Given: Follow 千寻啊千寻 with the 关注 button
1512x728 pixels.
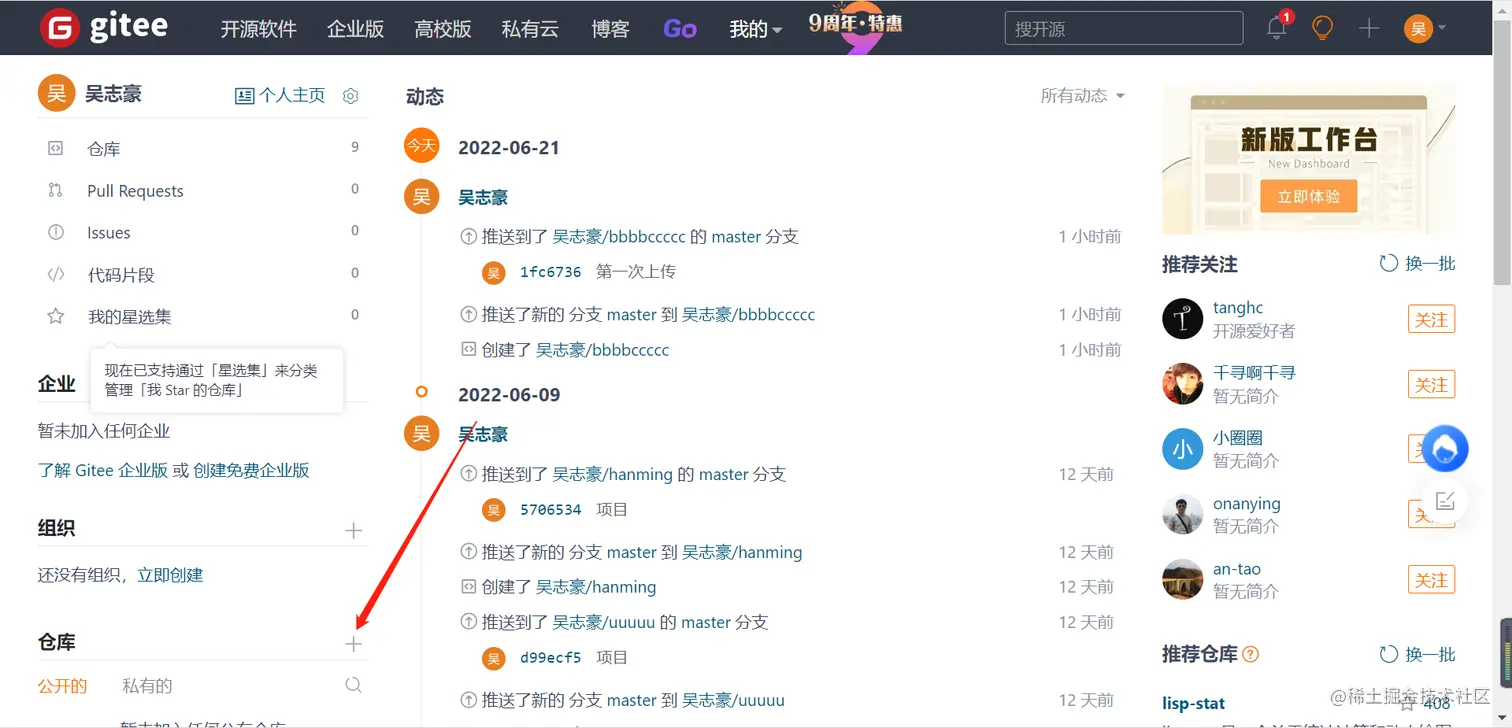Looking at the screenshot, I should coord(1431,384).
